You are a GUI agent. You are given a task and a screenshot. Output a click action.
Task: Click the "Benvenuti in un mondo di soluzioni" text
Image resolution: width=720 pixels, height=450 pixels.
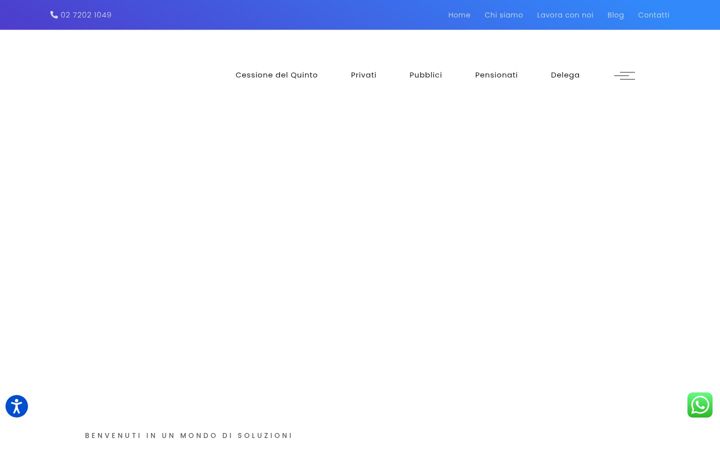(188, 435)
